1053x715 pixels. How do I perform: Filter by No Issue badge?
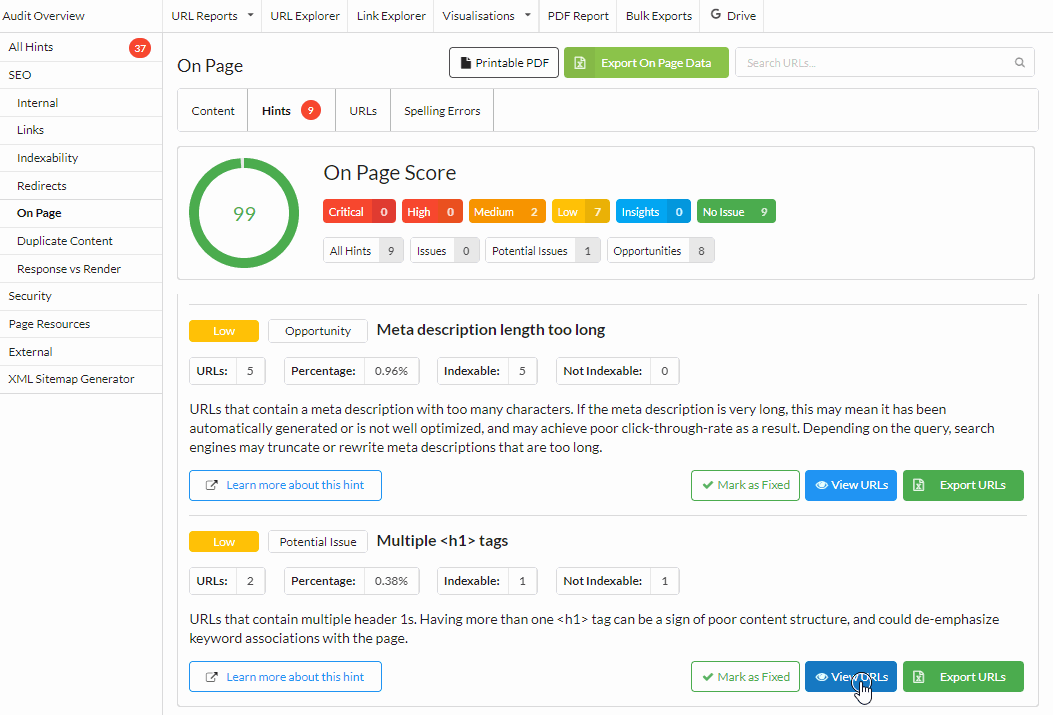coord(736,211)
